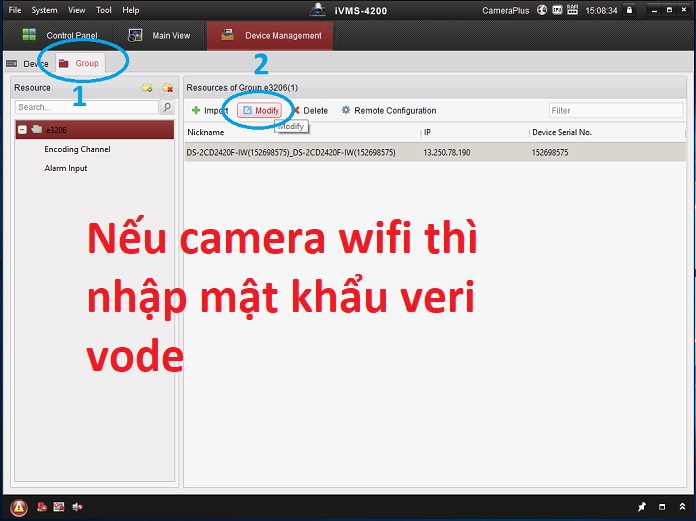The width and height of the screenshot is (696, 521).
Task: Click the CameraPlus user label
Action: (505, 10)
